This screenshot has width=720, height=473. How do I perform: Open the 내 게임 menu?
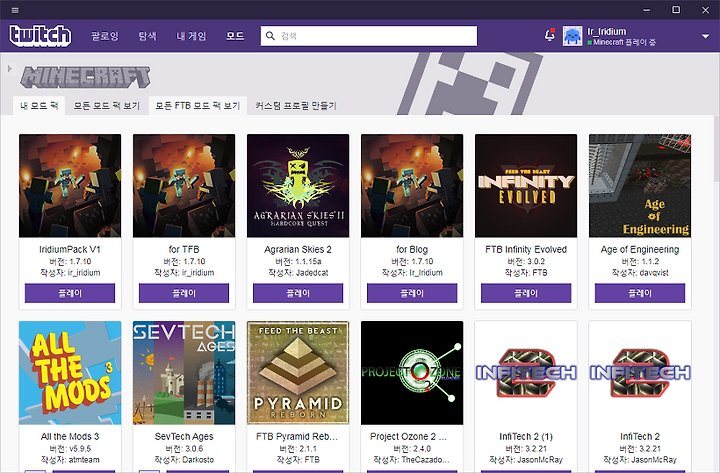coord(191,36)
